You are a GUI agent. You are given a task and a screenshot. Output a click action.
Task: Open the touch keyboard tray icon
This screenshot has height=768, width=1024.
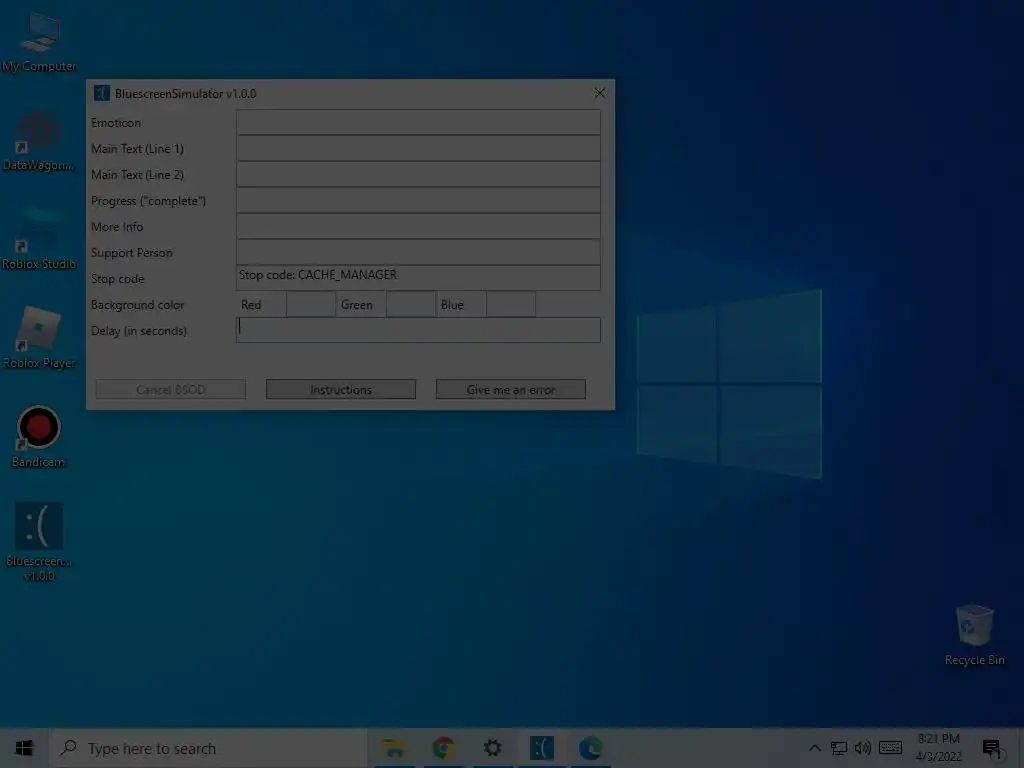click(x=890, y=748)
